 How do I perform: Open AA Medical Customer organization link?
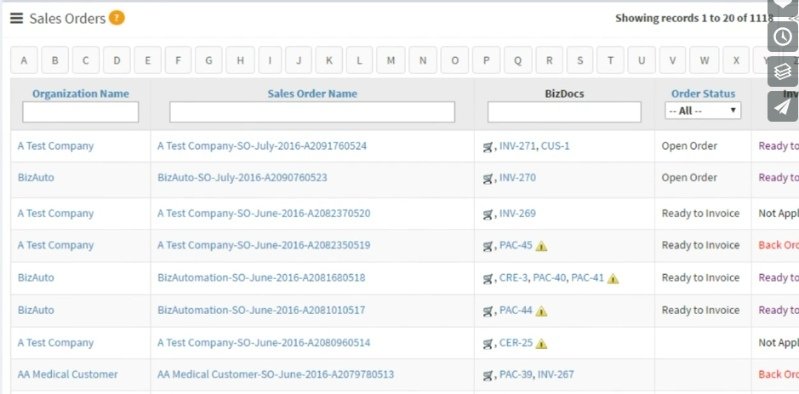click(68, 375)
